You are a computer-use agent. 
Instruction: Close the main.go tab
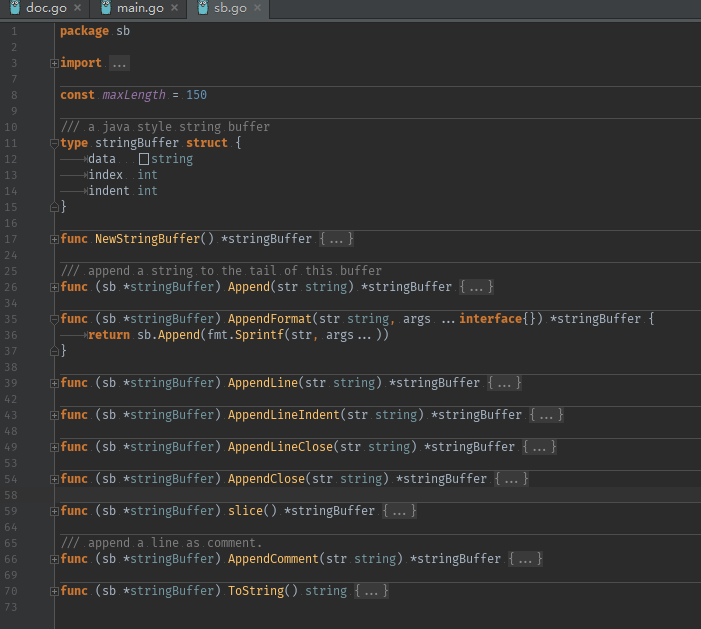(x=174, y=8)
